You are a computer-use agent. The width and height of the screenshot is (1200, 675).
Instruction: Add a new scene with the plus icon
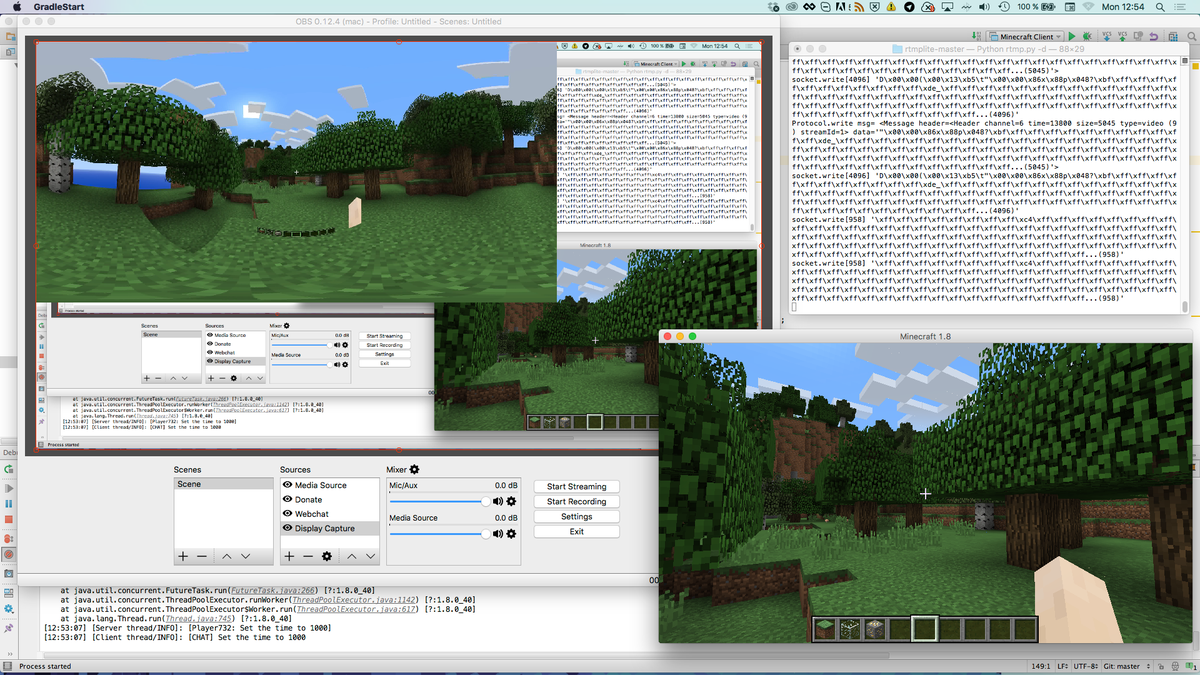click(x=183, y=555)
